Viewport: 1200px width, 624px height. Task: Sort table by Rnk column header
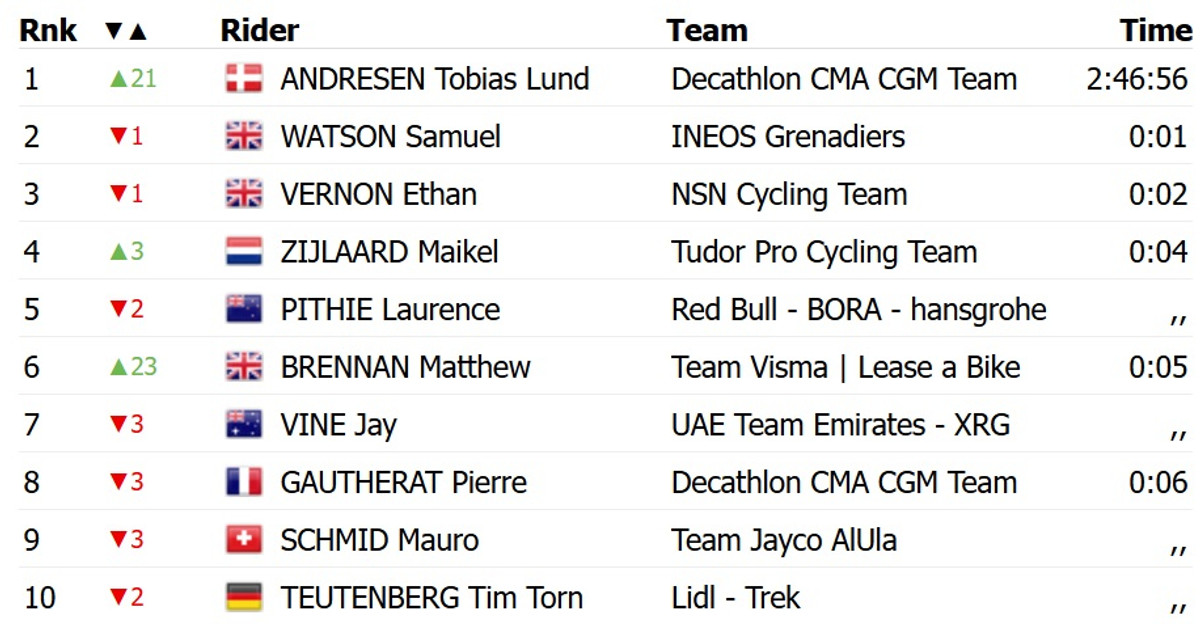point(48,31)
